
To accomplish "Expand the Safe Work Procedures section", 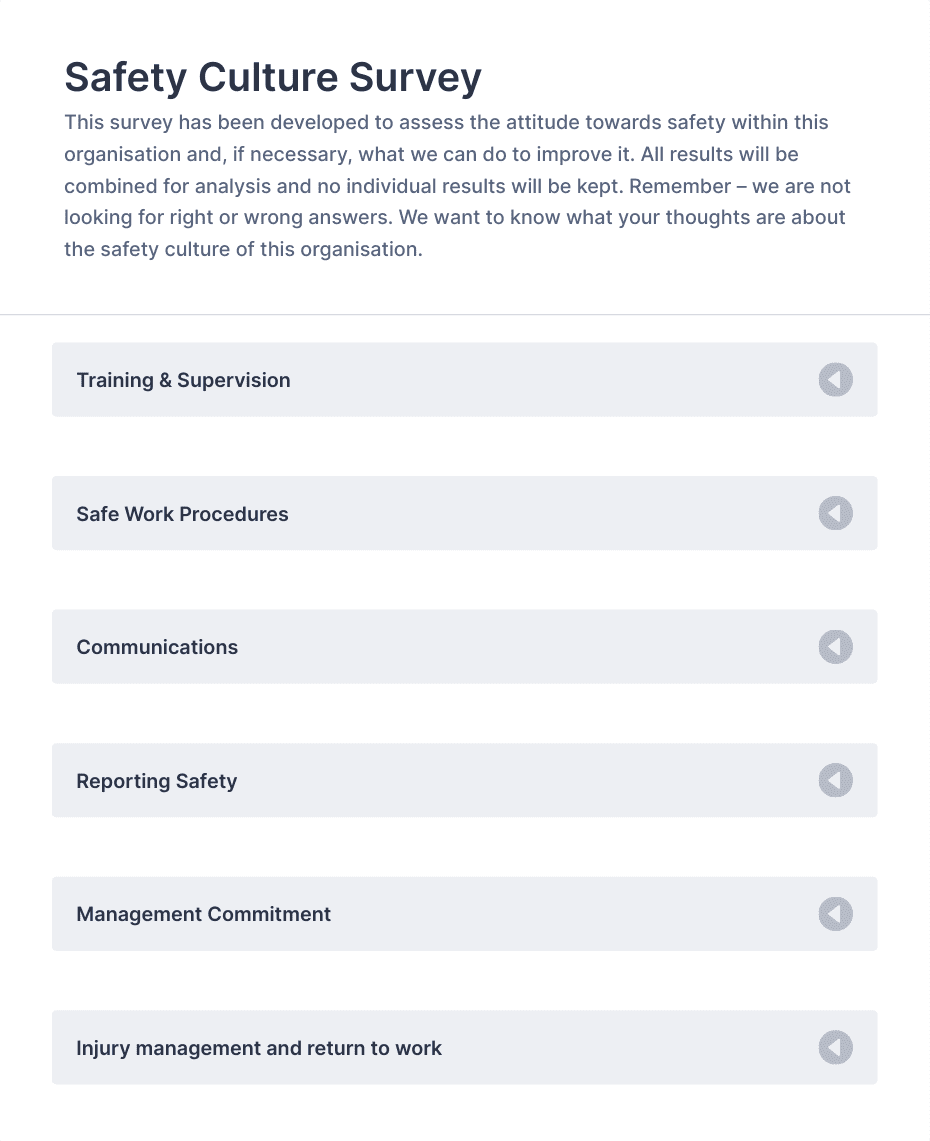I will coord(464,513).
